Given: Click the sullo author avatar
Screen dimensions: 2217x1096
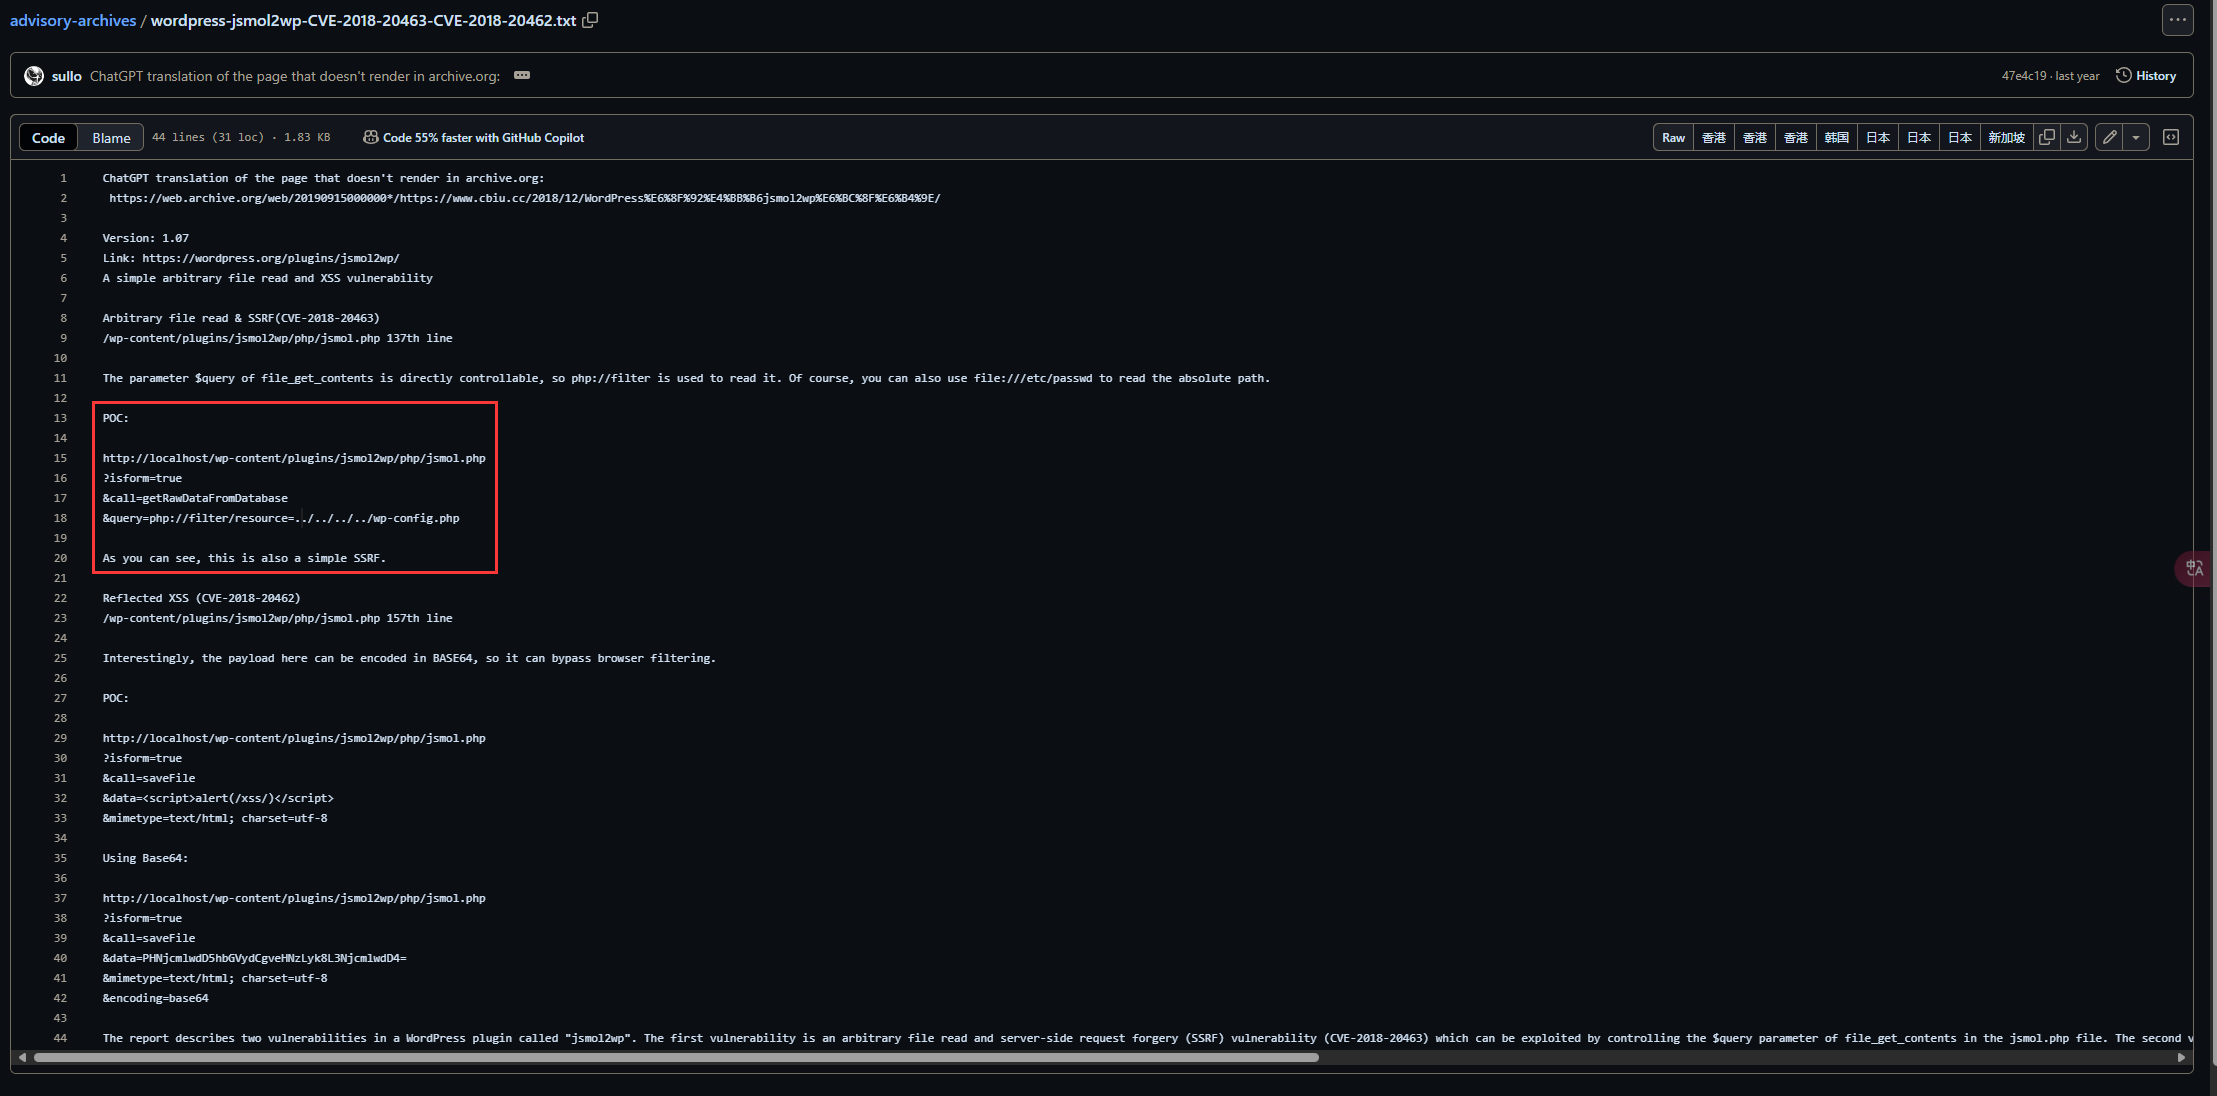Looking at the screenshot, I should 34,76.
